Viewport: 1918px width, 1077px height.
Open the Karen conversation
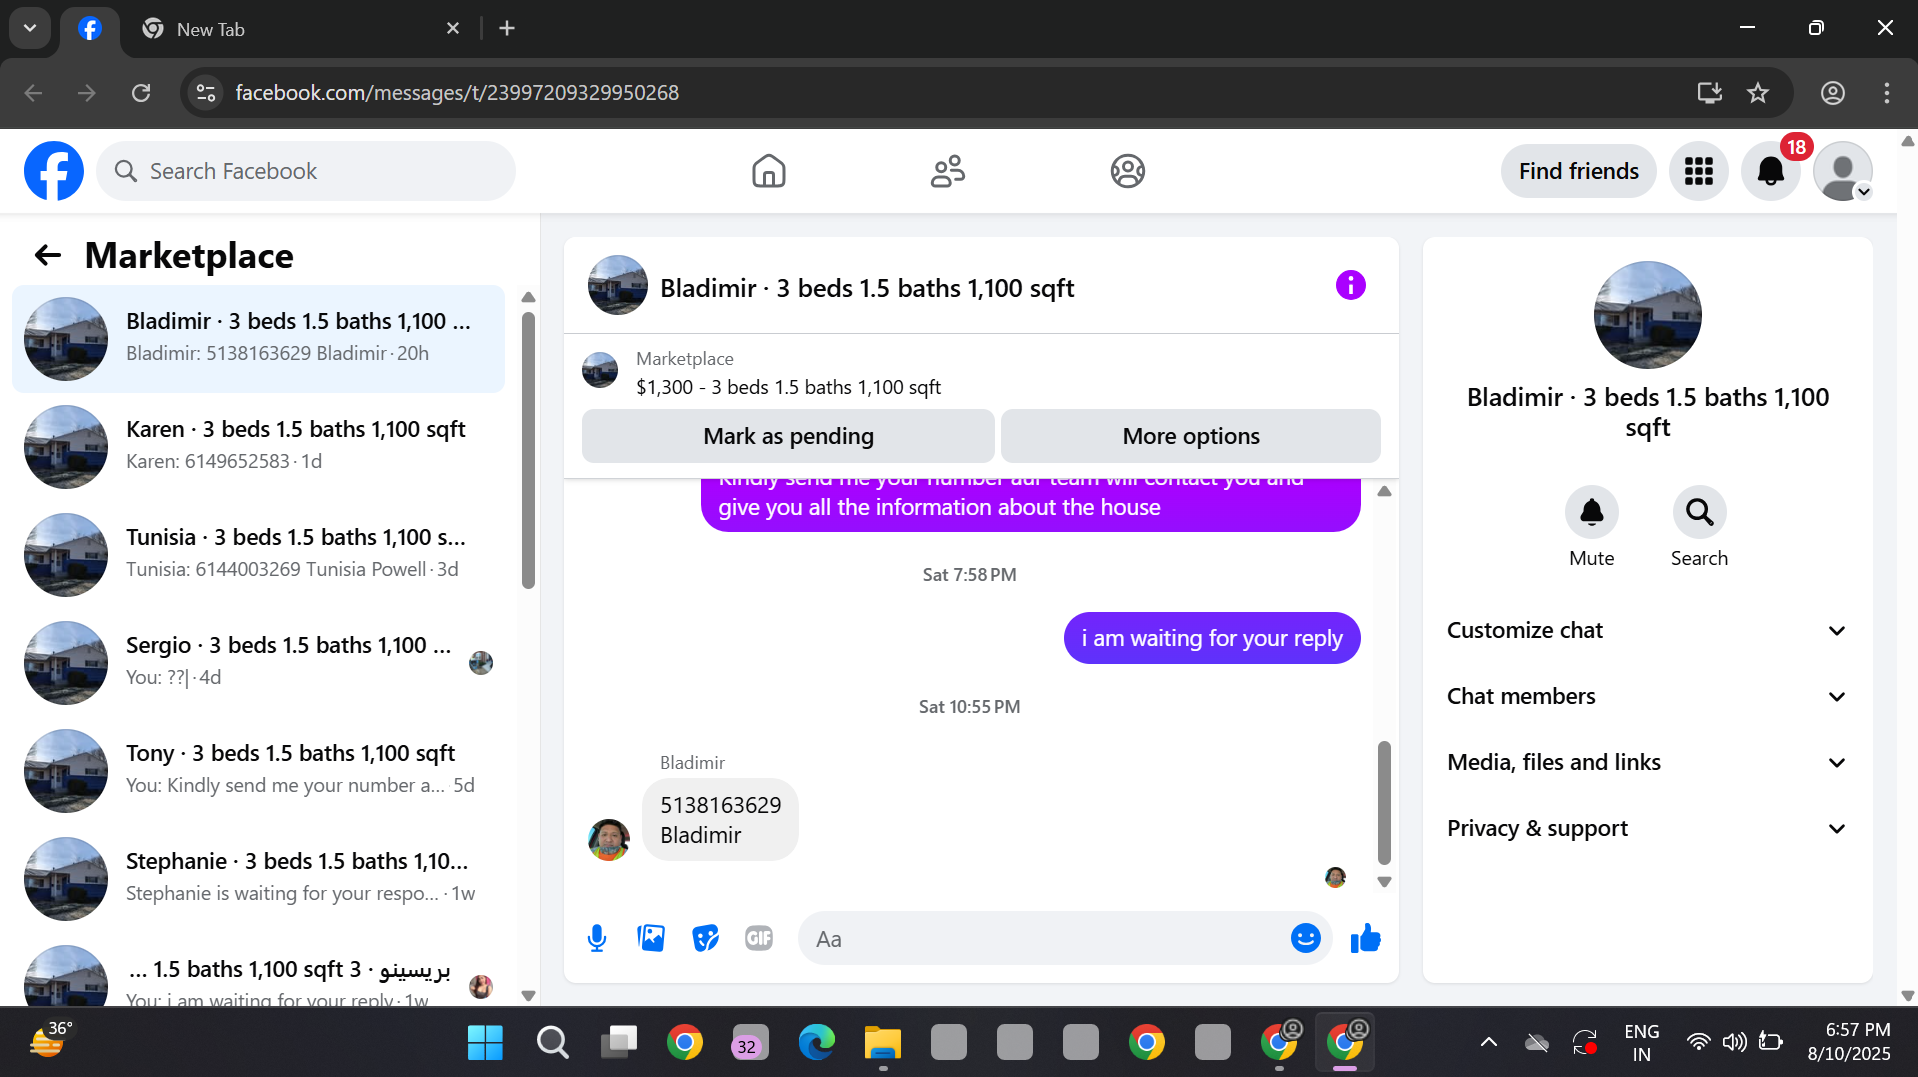258,446
